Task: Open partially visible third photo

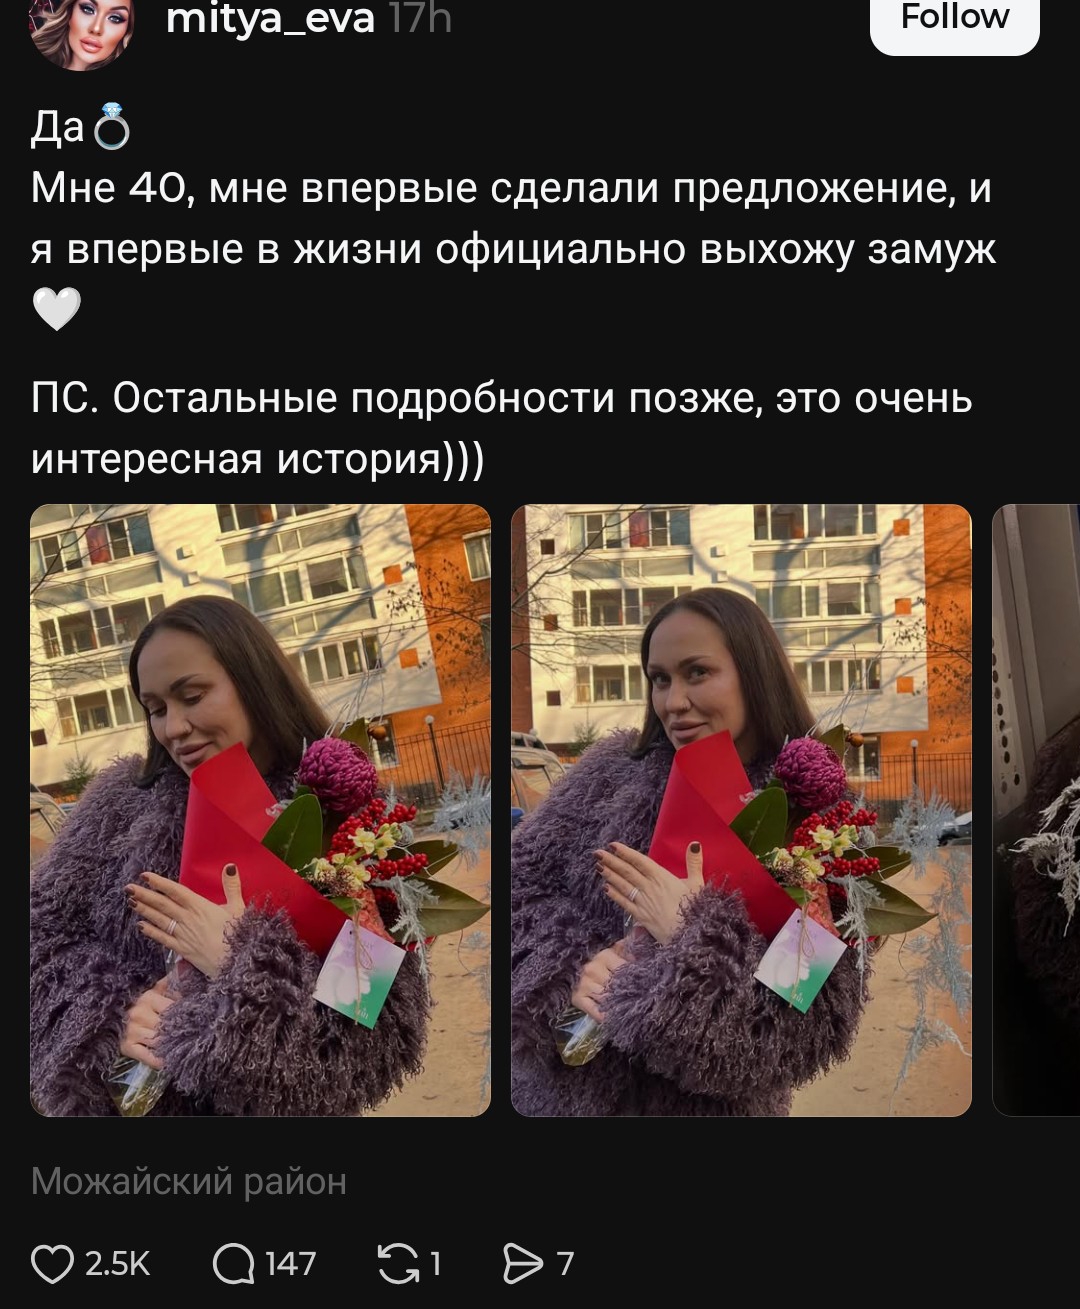Action: pyautogui.click(x=1036, y=810)
